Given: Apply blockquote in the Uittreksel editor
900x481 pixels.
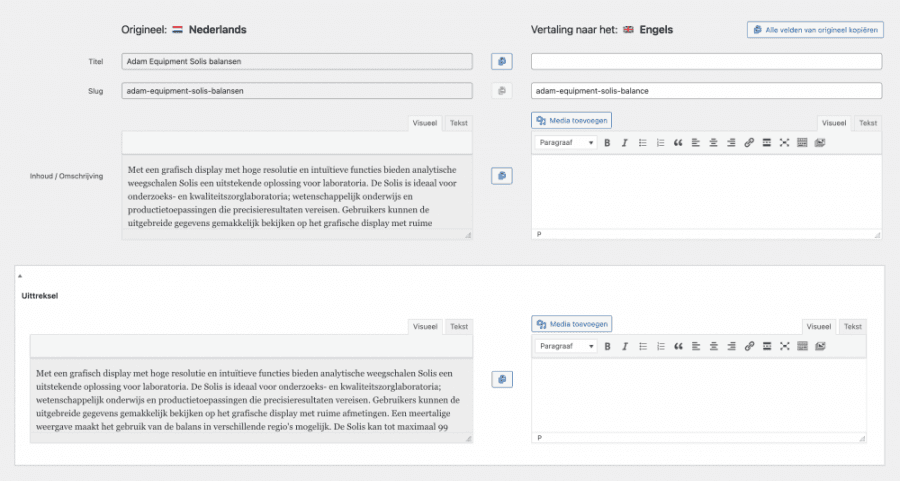Looking at the screenshot, I should pyautogui.click(x=678, y=346).
